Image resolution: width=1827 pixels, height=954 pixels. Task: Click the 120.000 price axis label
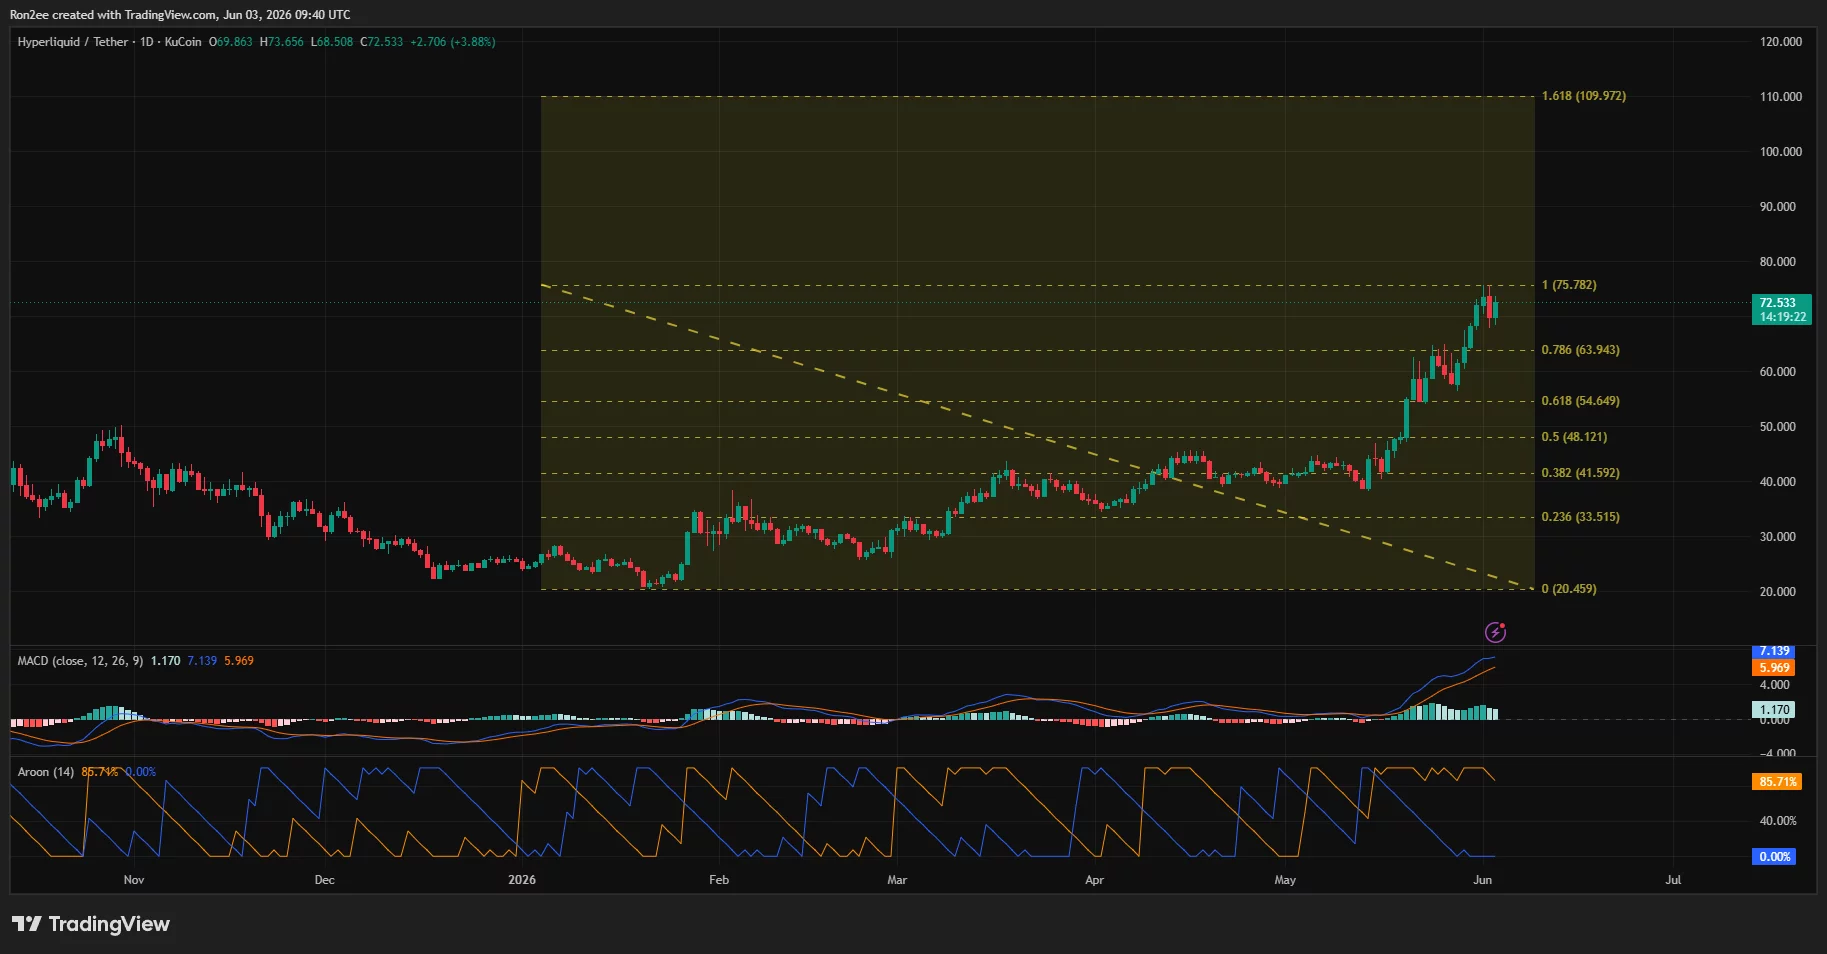[1781, 42]
